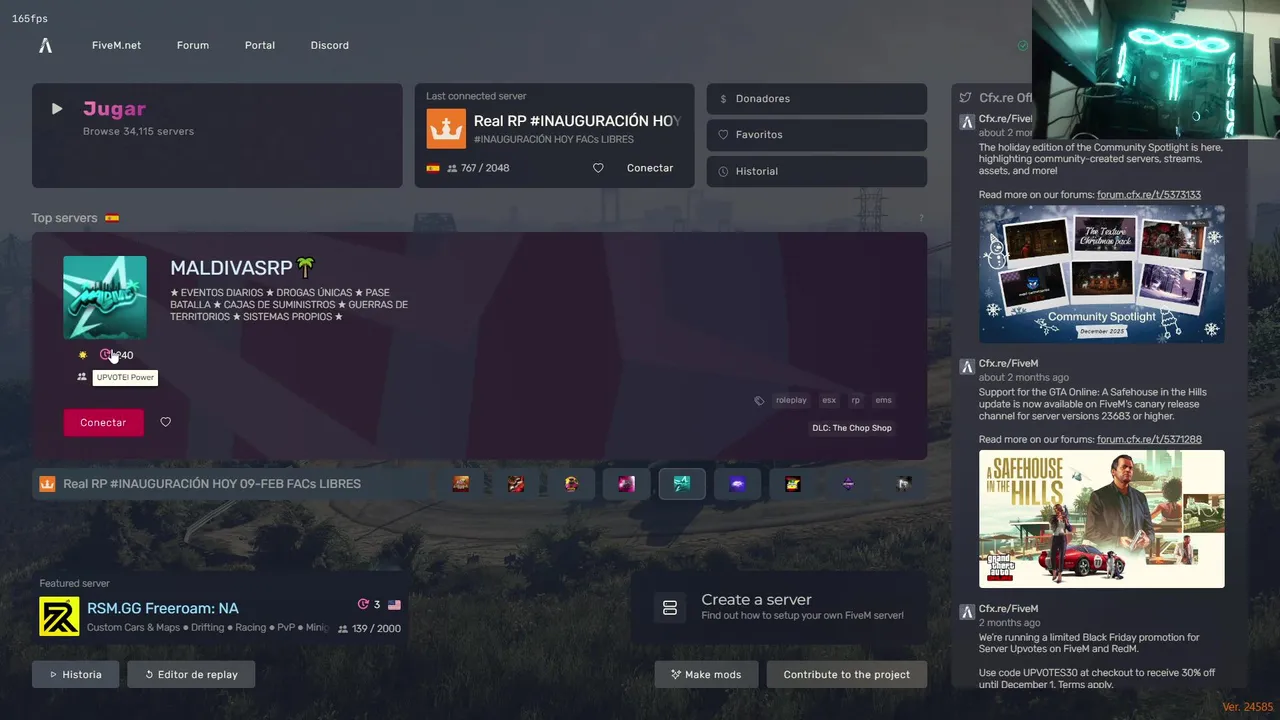This screenshot has height=720, width=1280.
Task: Select the roleplay tag
Action: point(791,400)
